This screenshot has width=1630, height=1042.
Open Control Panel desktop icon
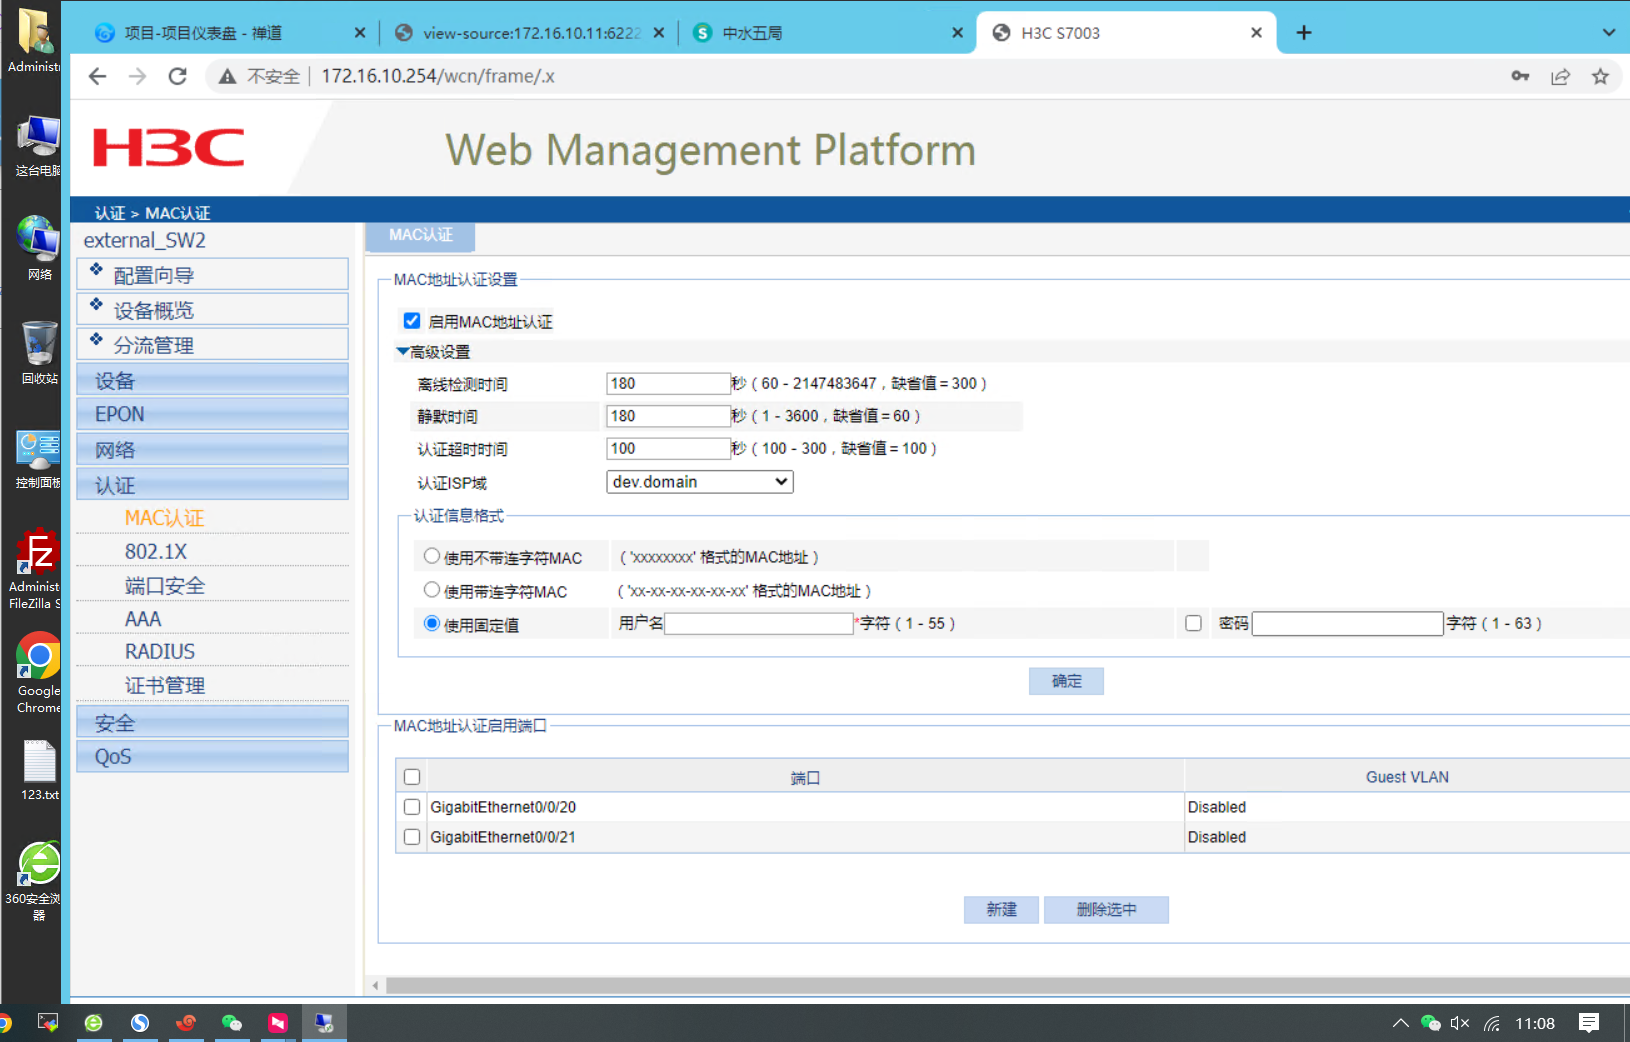click(x=38, y=459)
